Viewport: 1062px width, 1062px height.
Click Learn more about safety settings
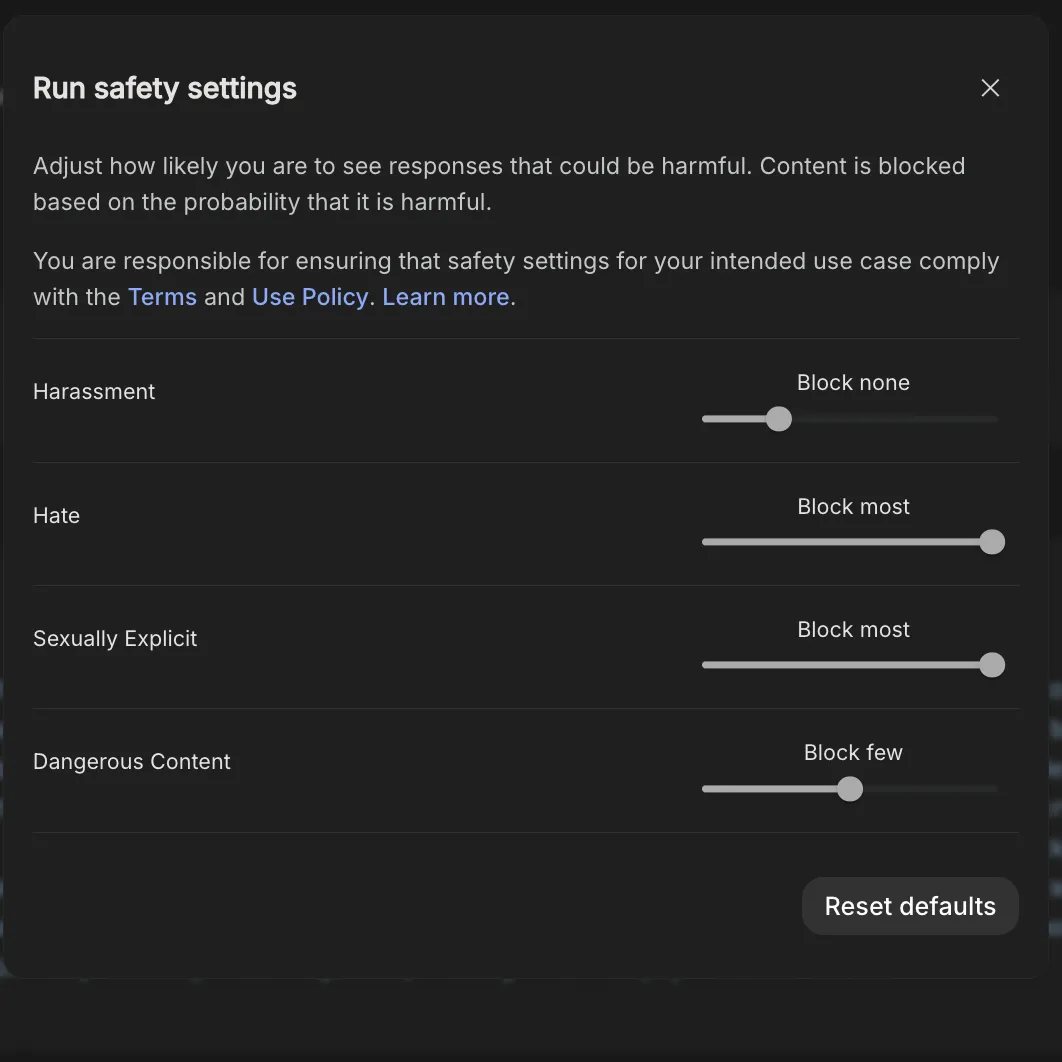point(446,297)
